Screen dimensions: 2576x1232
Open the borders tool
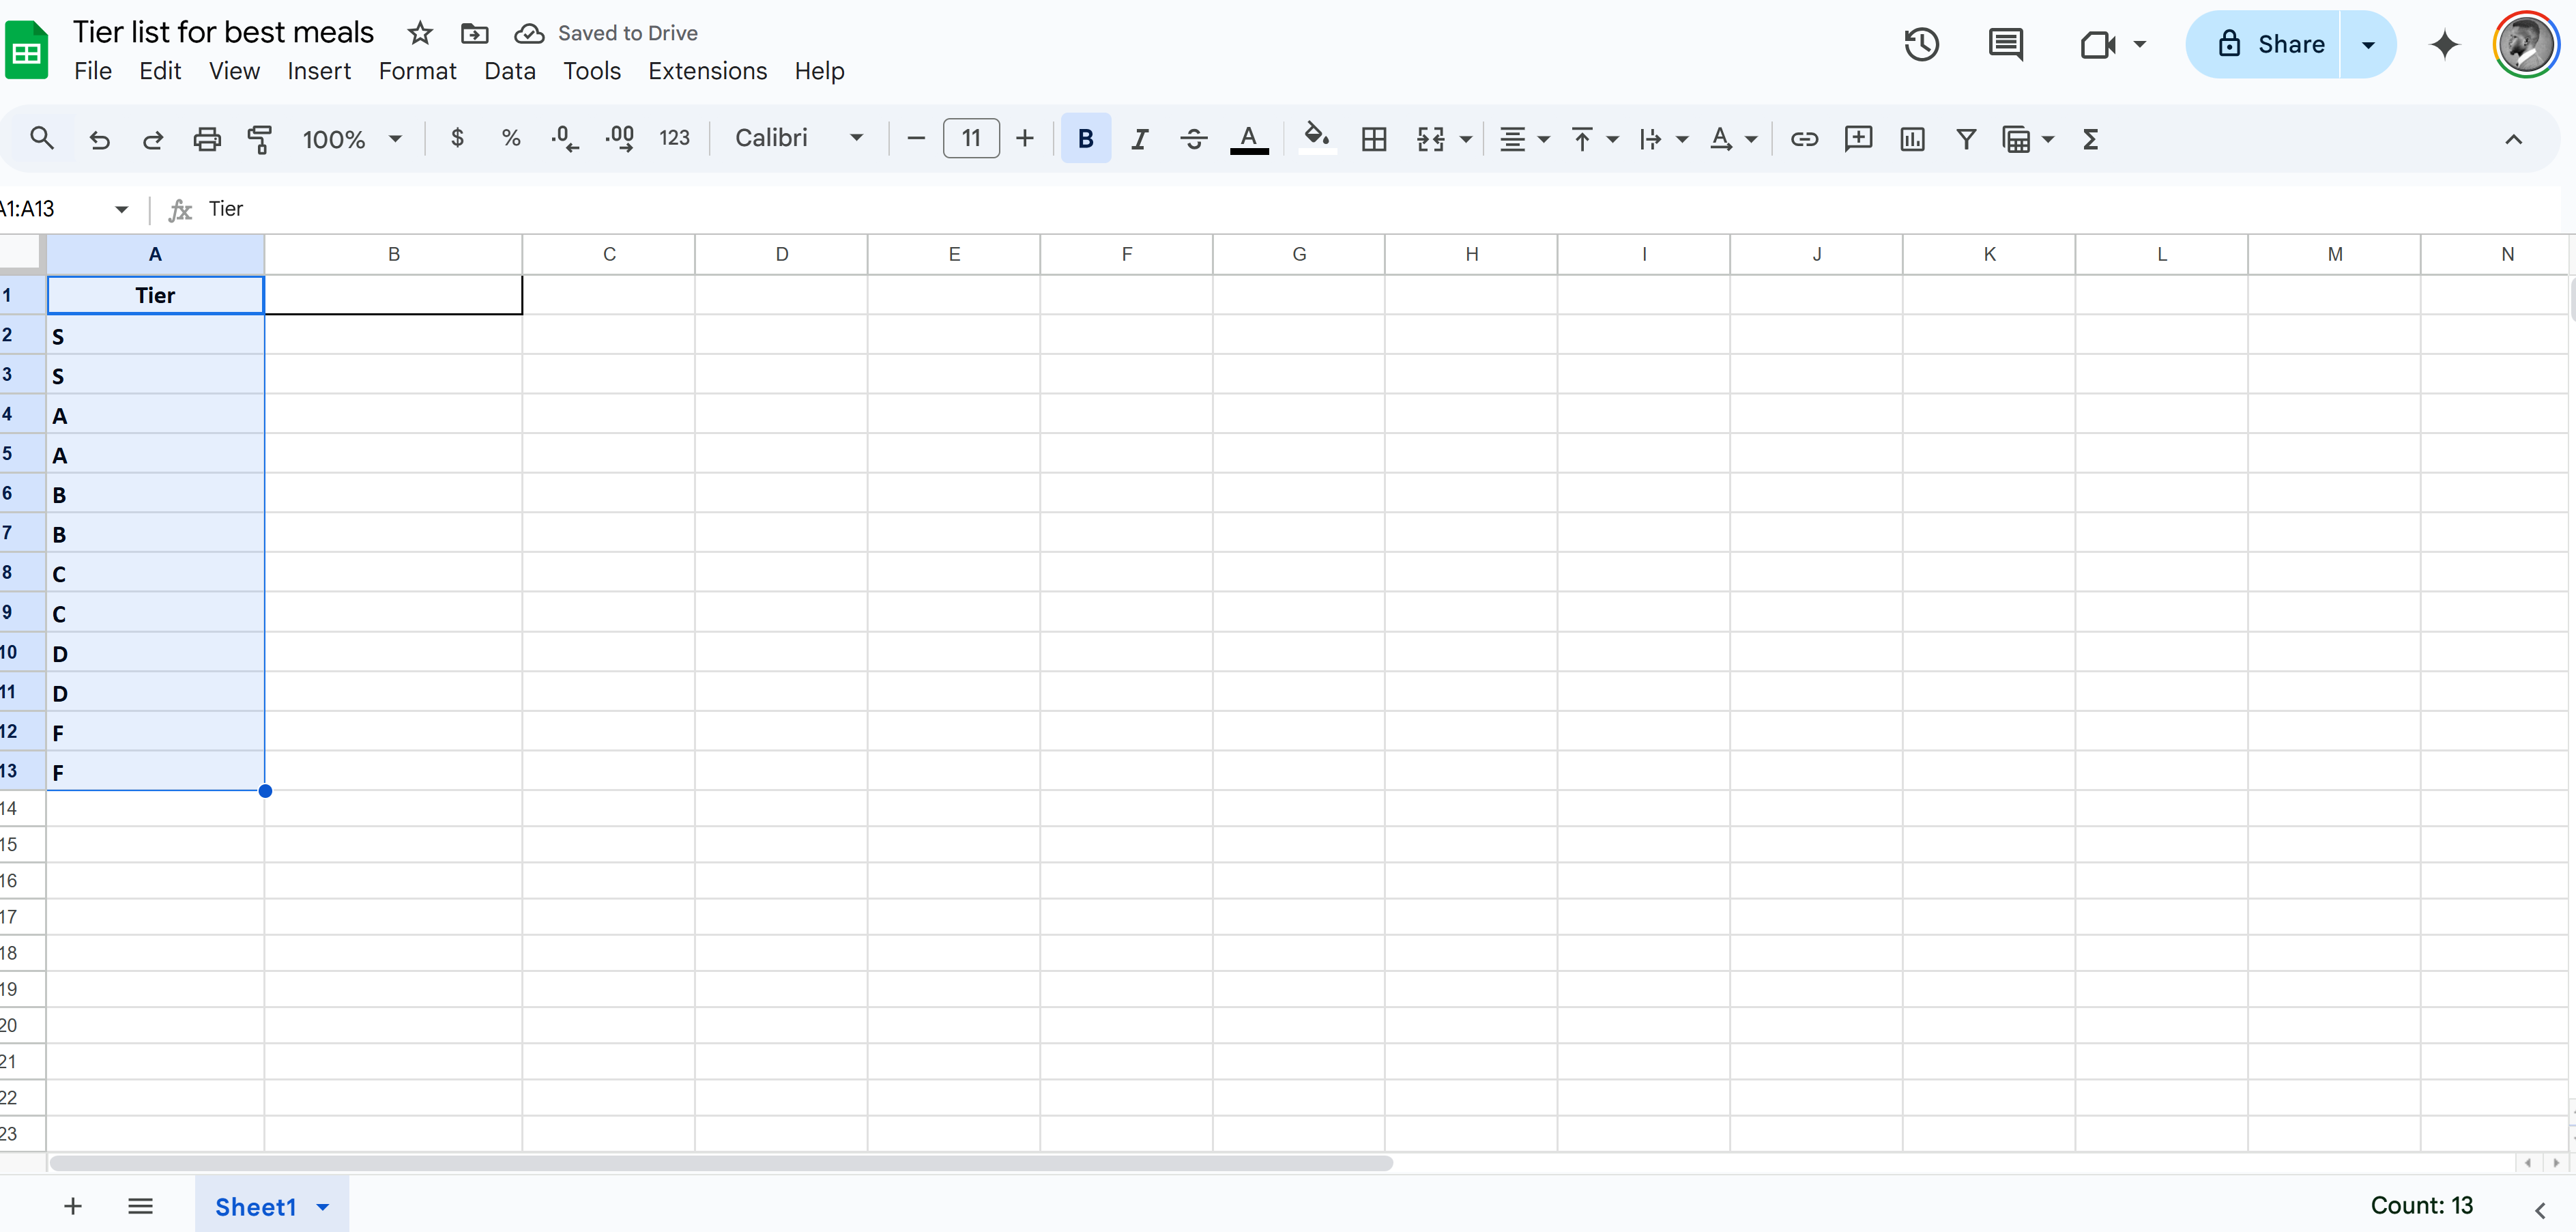[1373, 139]
